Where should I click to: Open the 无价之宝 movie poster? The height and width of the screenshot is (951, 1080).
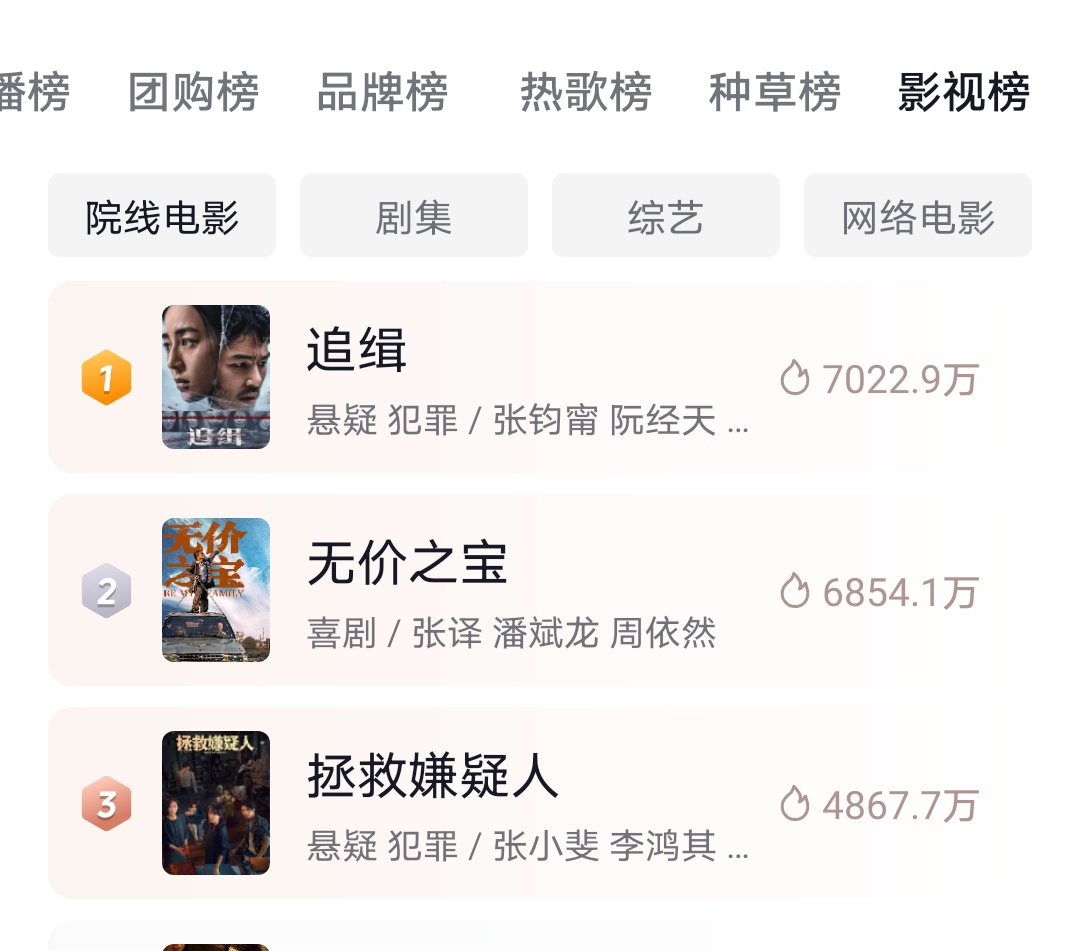click(x=216, y=590)
